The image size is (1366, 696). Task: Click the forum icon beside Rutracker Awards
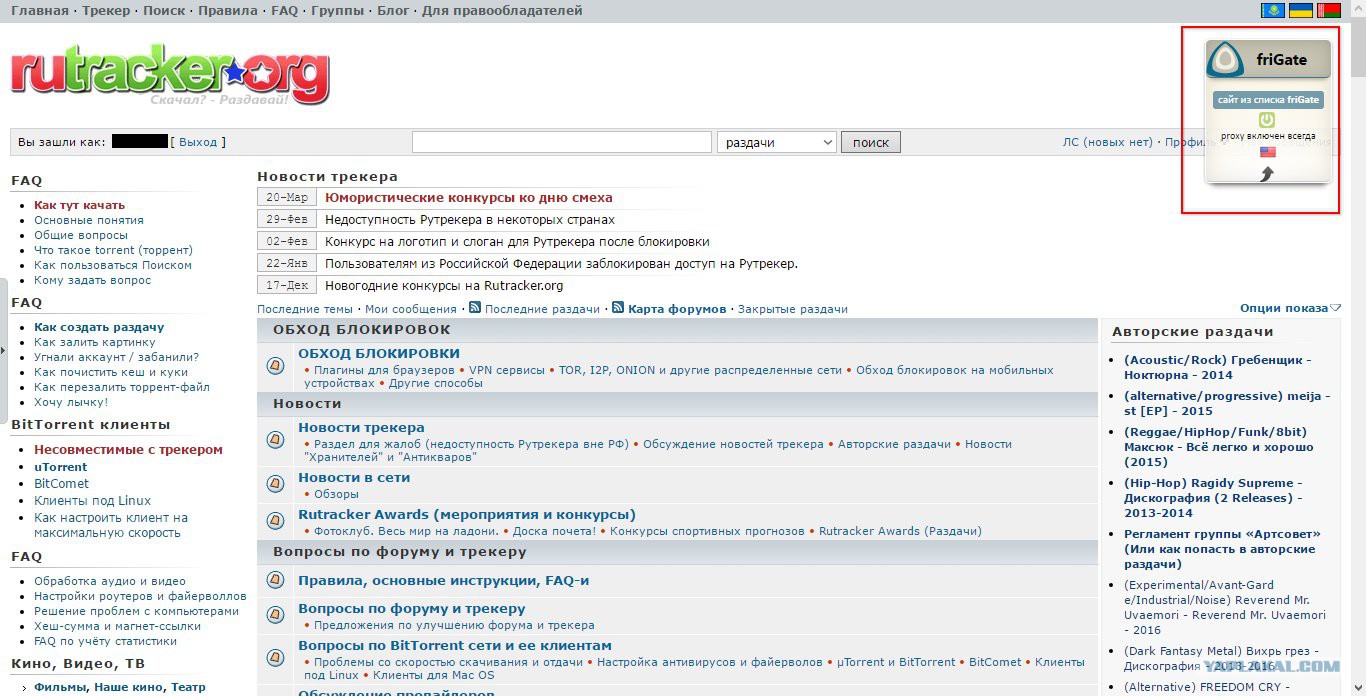(x=276, y=521)
